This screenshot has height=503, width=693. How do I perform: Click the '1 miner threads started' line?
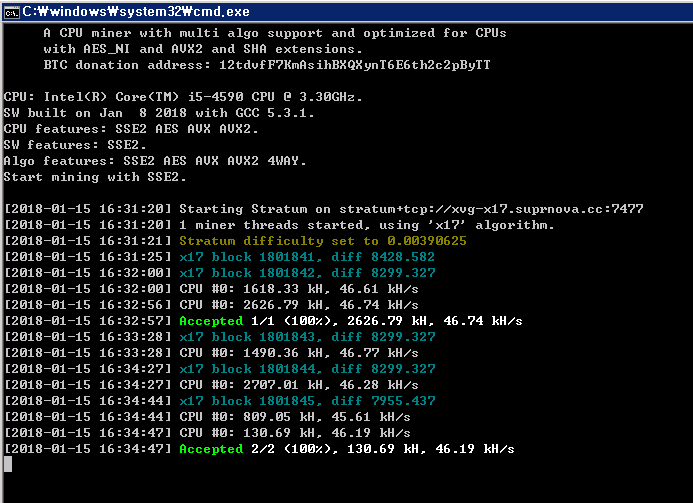point(279,225)
